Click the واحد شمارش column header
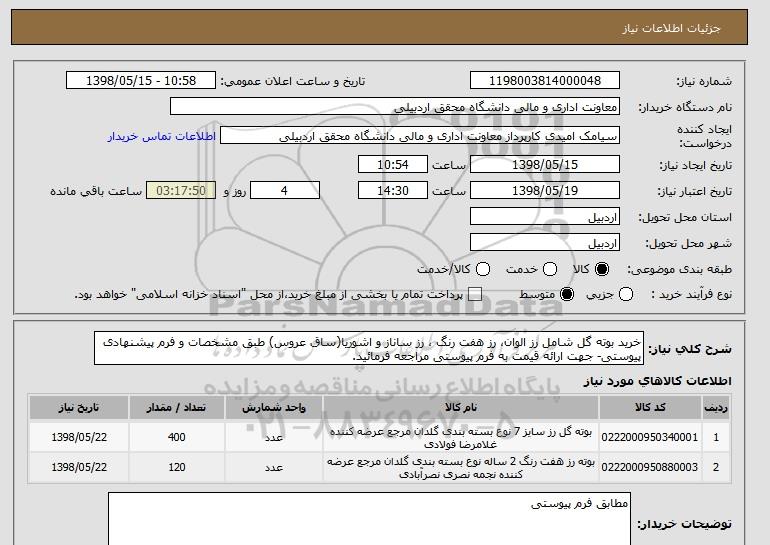The width and height of the screenshot is (770, 545). click(x=274, y=408)
